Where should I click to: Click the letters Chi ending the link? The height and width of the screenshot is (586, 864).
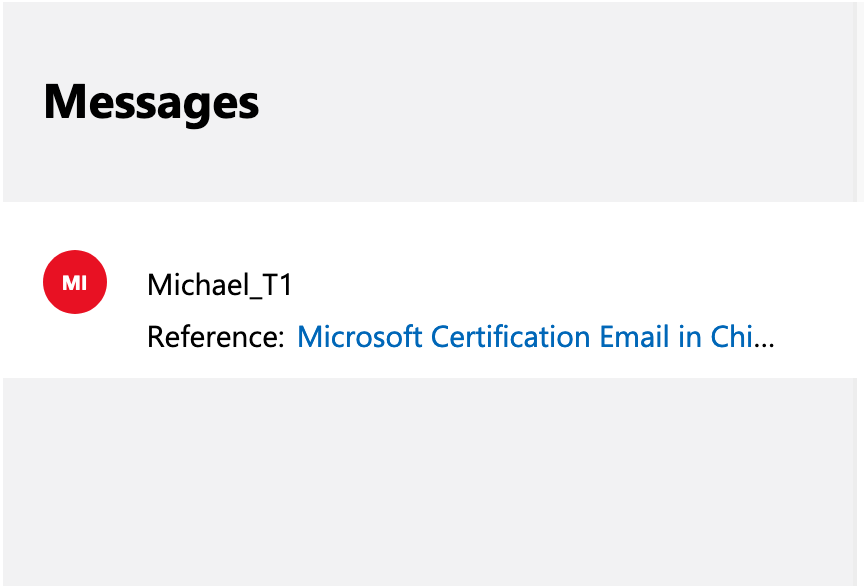(732, 337)
